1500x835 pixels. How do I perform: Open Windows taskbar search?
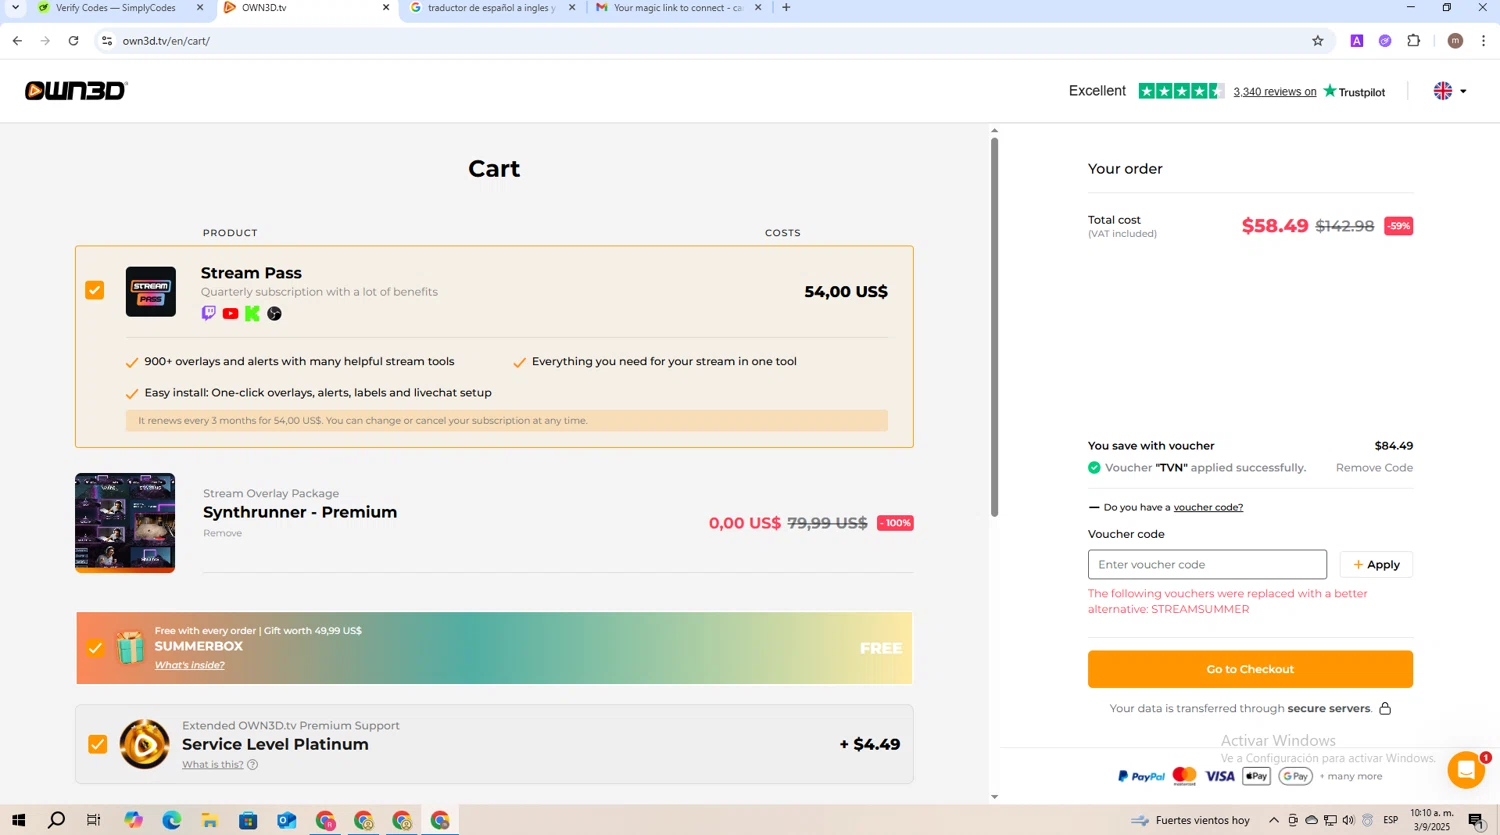pyautogui.click(x=56, y=820)
